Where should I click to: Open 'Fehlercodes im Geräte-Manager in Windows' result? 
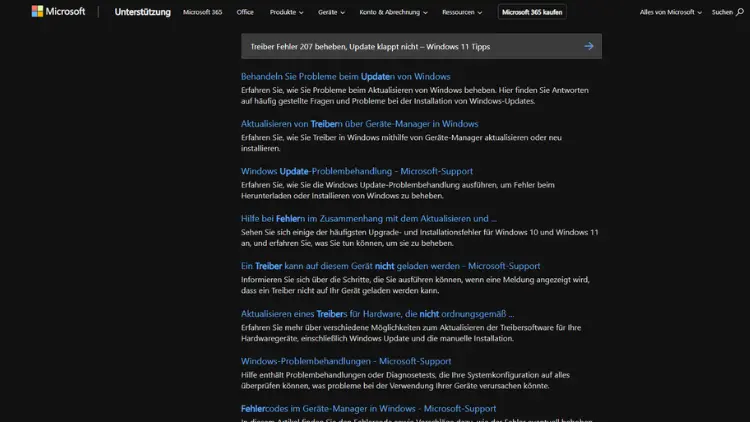368,409
